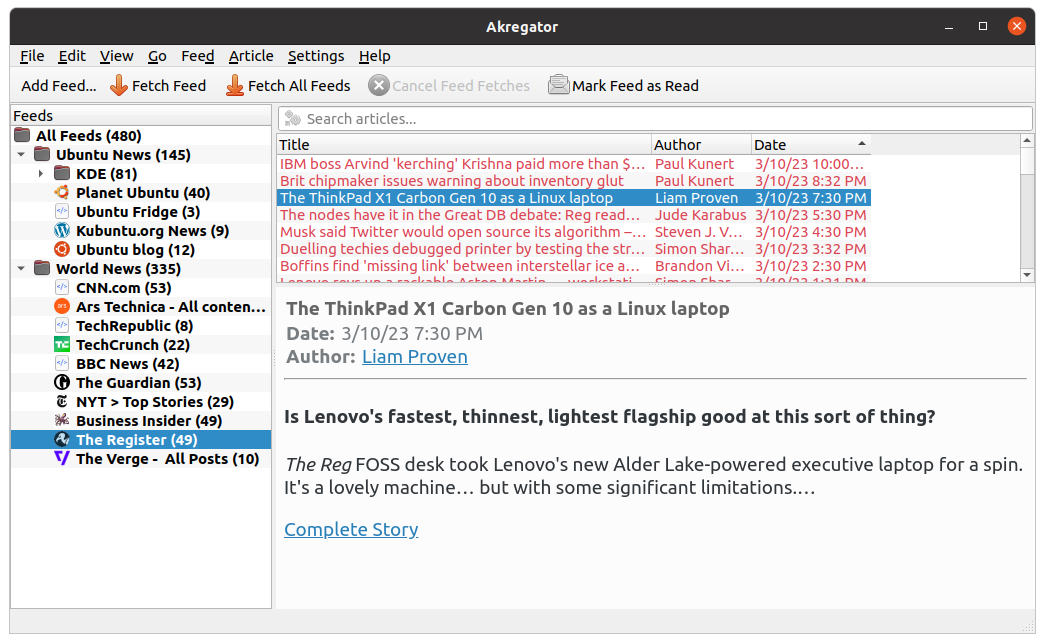Click in the Search articles field

click(655, 119)
